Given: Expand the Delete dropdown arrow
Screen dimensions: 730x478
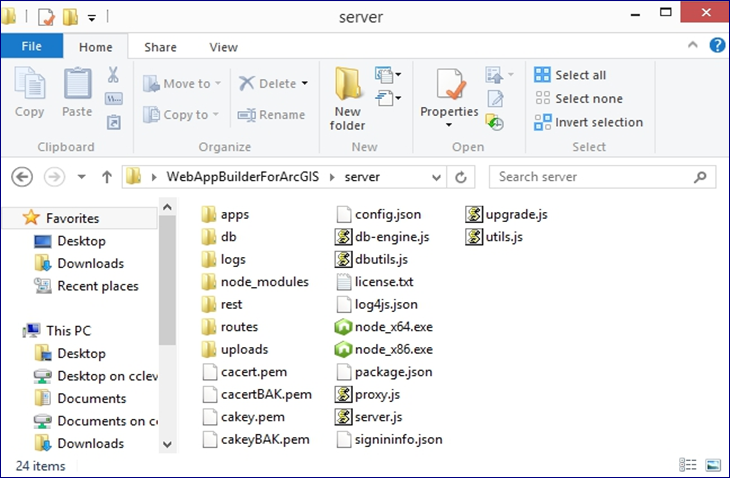Looking at the screenshot, I should [304, 83].
